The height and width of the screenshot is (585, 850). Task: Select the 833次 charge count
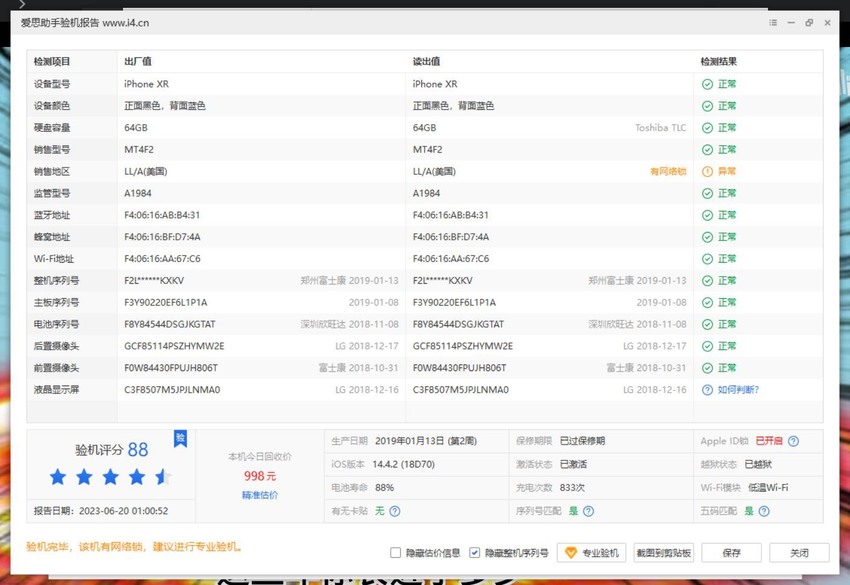572,487
